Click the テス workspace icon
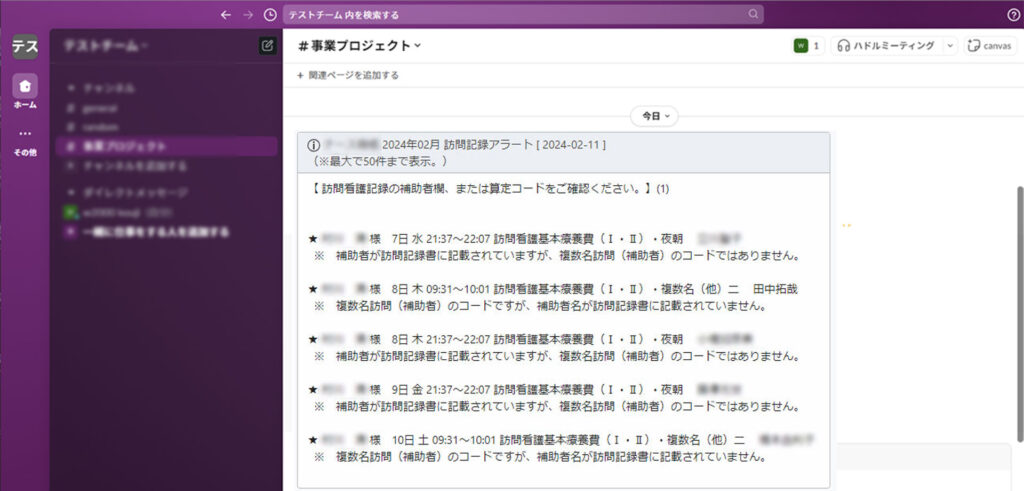 coord(25,46)
